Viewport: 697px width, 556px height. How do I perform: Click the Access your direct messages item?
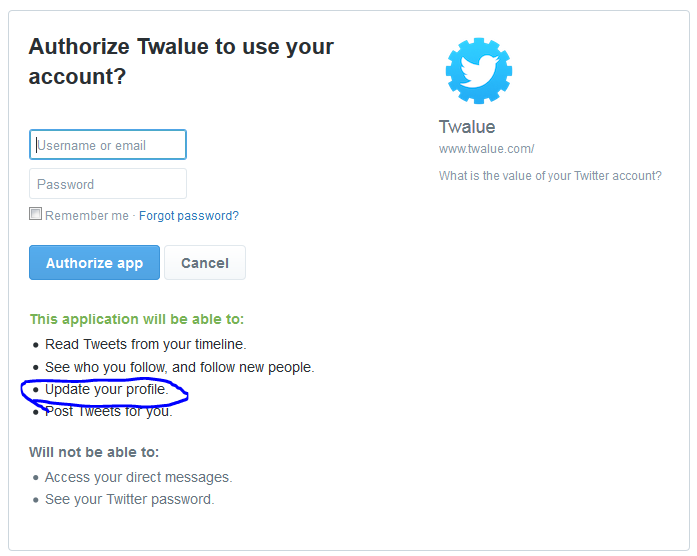point(139,477)
